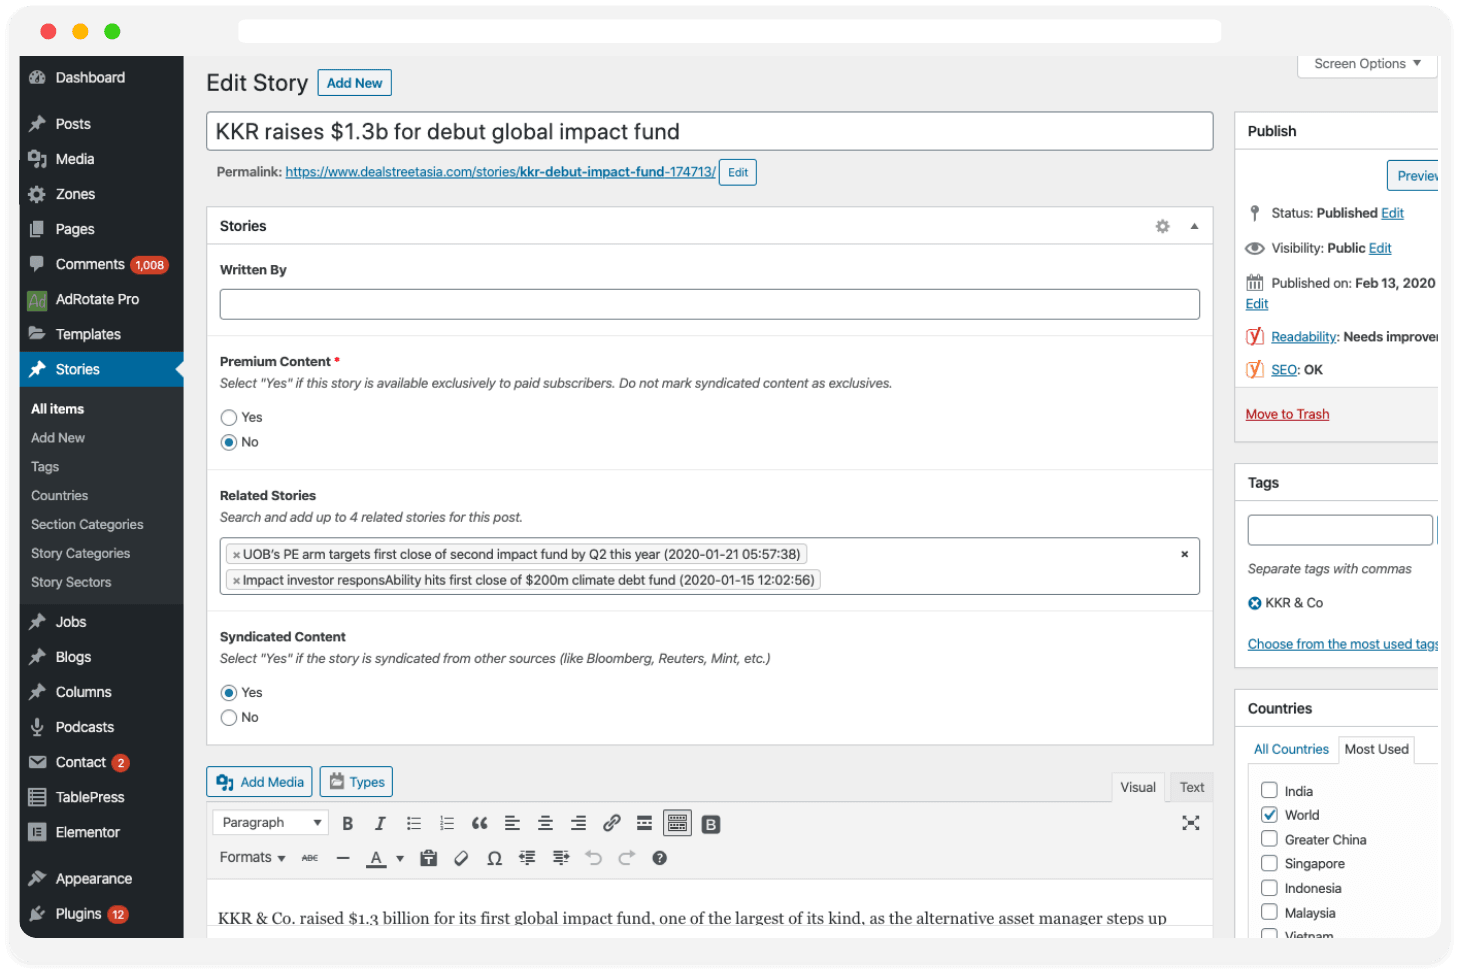Apply italic formatting in the editor
Image resolution: width=1459 pixels, height=974 pixels.
380,823
